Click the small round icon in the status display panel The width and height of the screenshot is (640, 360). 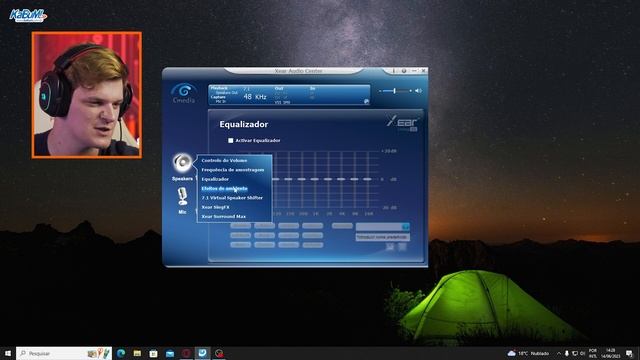point(366,101)
